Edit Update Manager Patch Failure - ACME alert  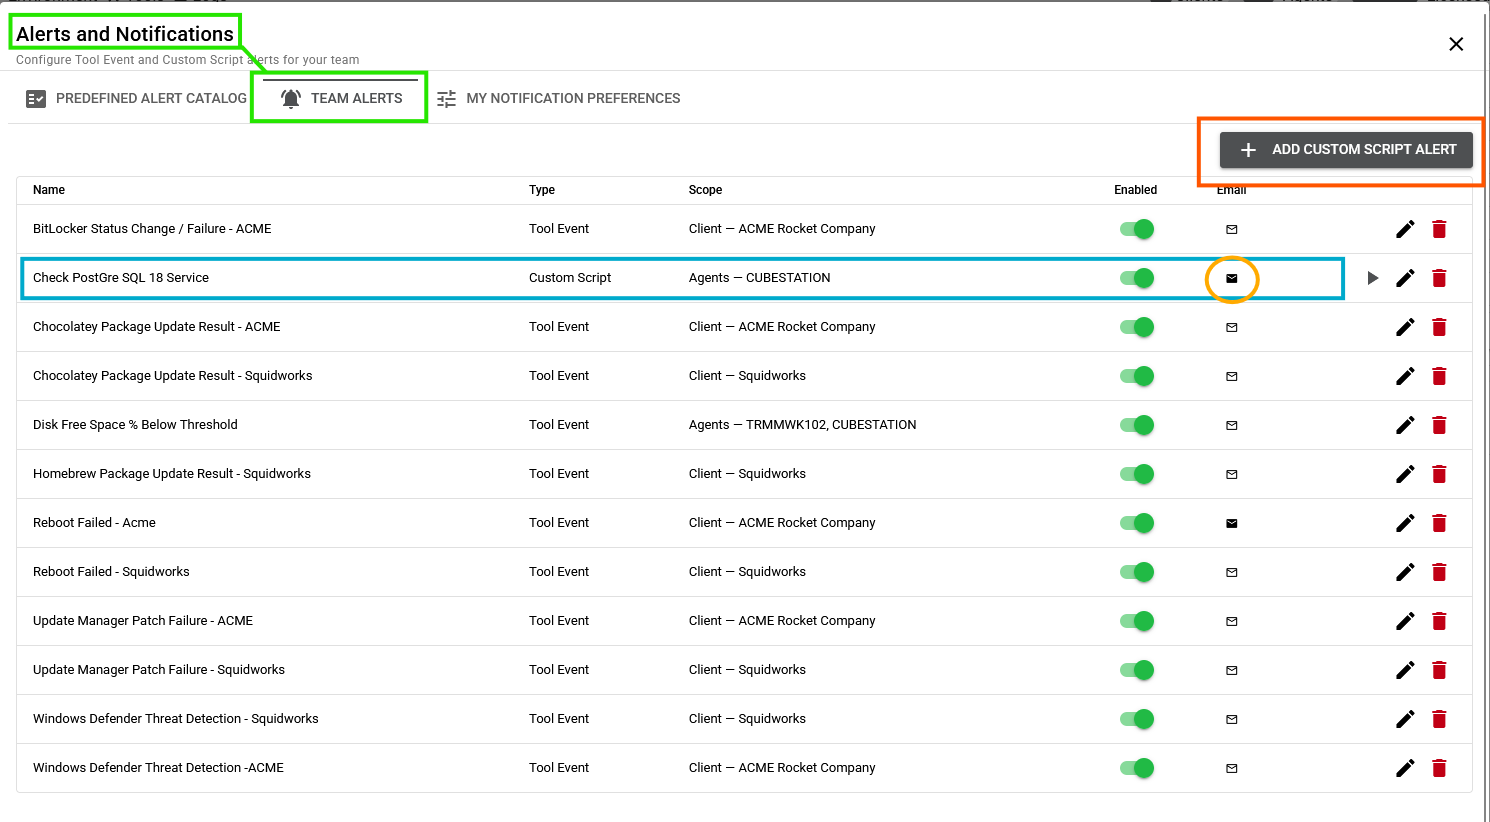point(1405,621)
